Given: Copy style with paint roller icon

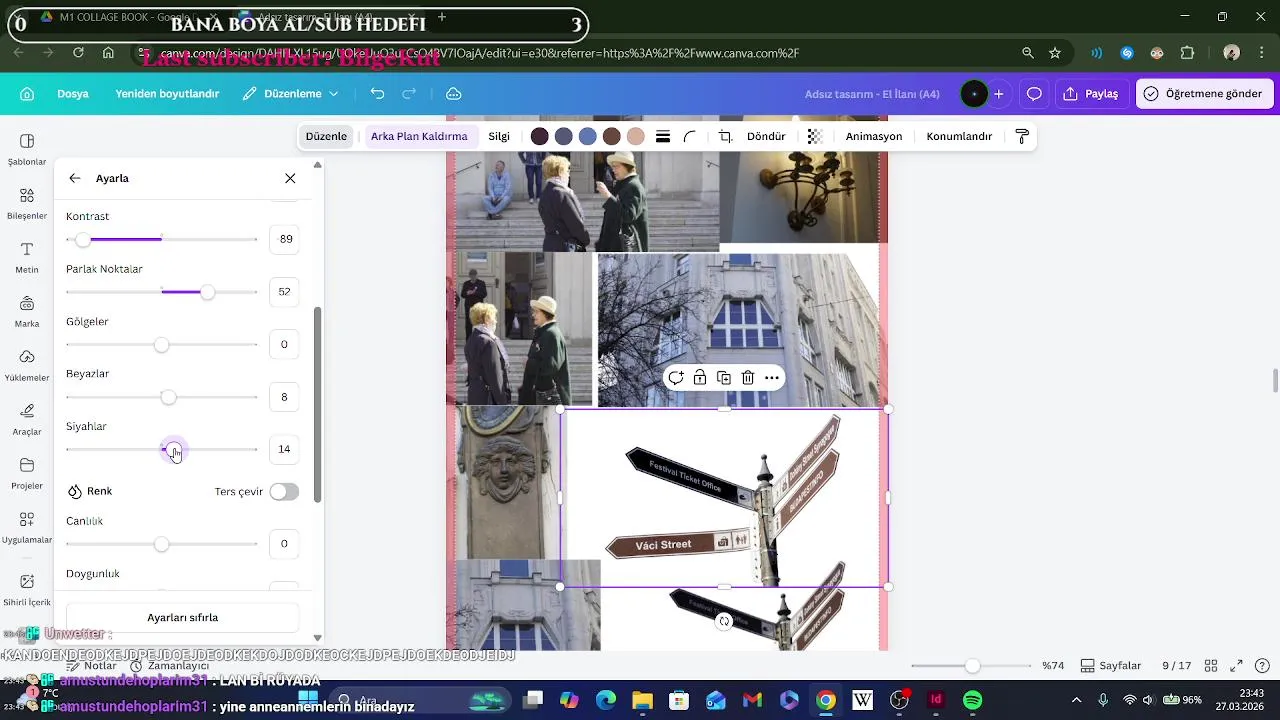Looking at the screenshot, I should coord(1022,137).
